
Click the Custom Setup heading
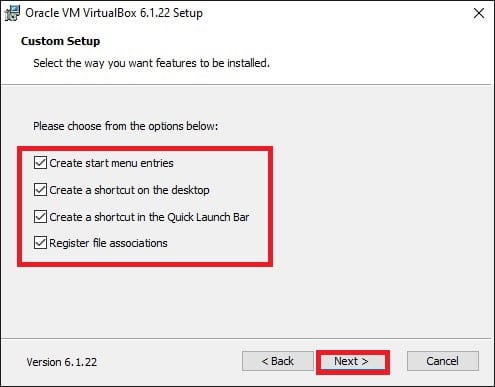(x=60, y=41)
